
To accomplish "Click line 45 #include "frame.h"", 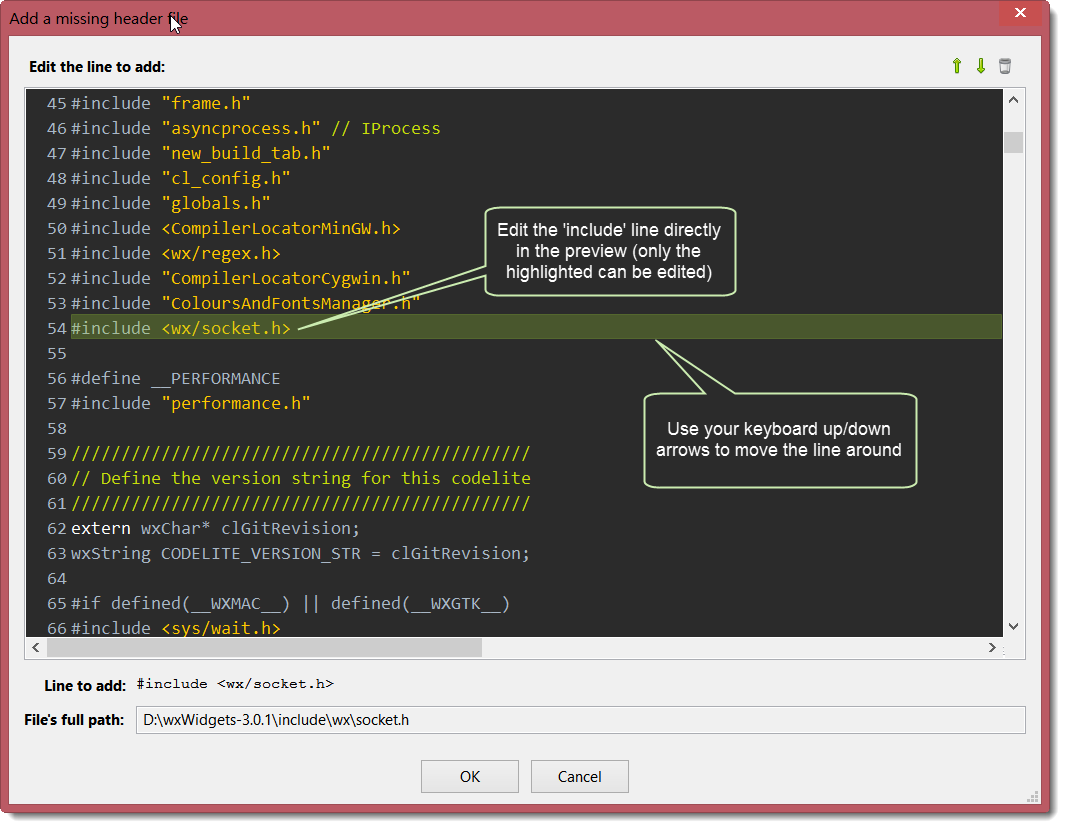I will (161, 103).
